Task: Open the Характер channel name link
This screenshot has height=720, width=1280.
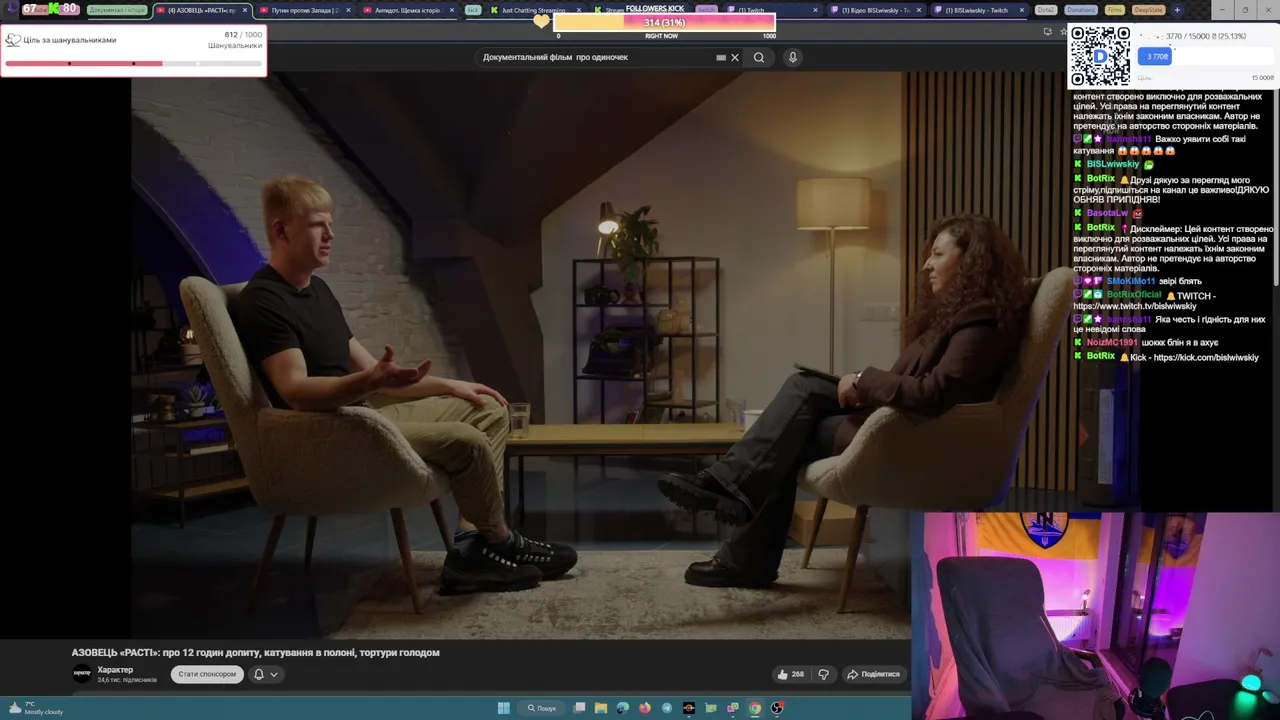Action: pos(115,670)
